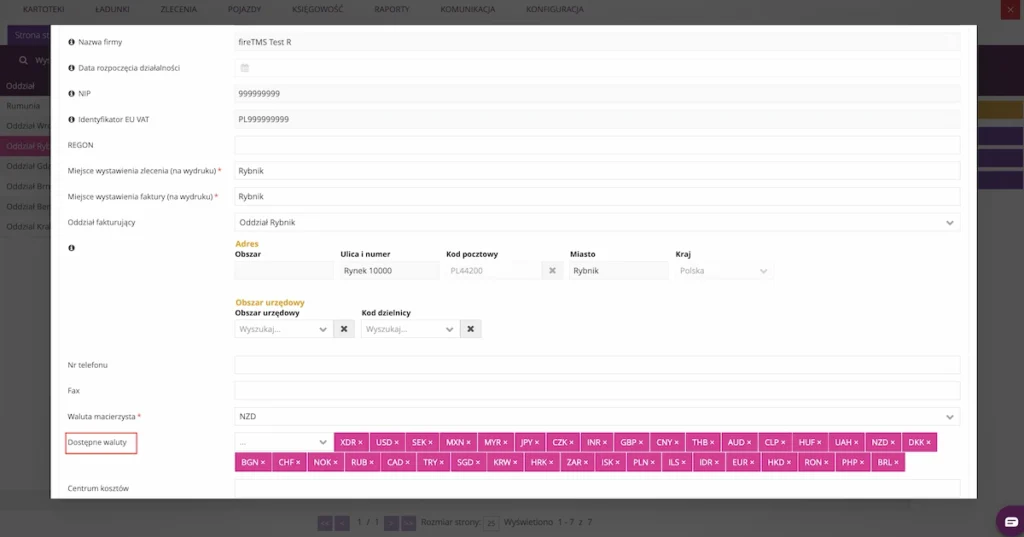Image resolution: width=1024 pixels, height=537 pixels.
Task: Open POJAZDY menu
Action: tap(244, 9)
